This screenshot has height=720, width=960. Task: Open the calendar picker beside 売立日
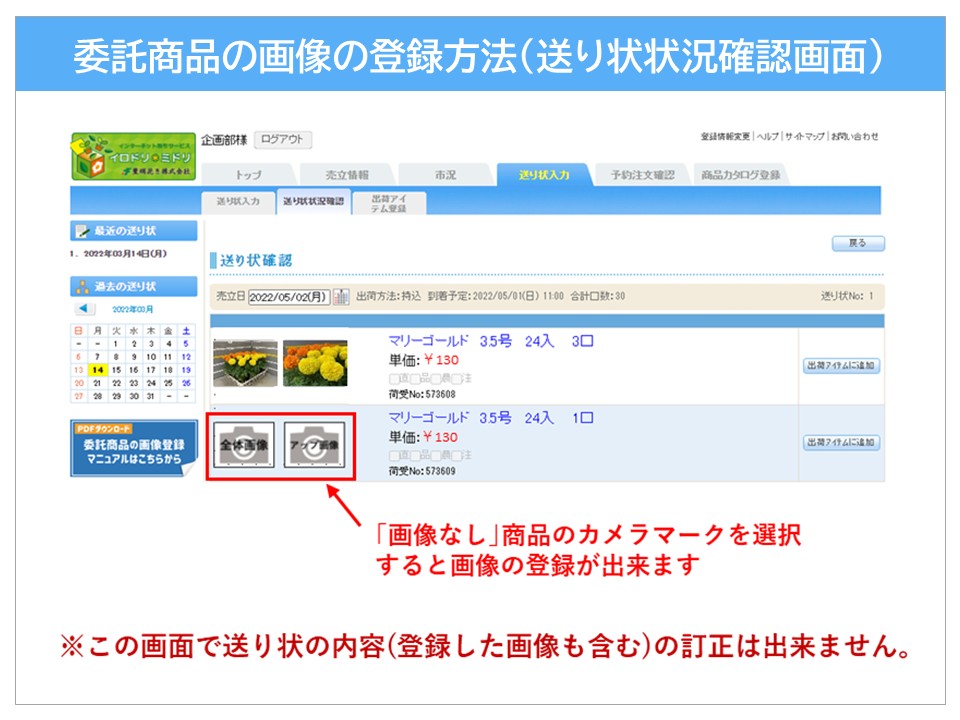(341, 297)
